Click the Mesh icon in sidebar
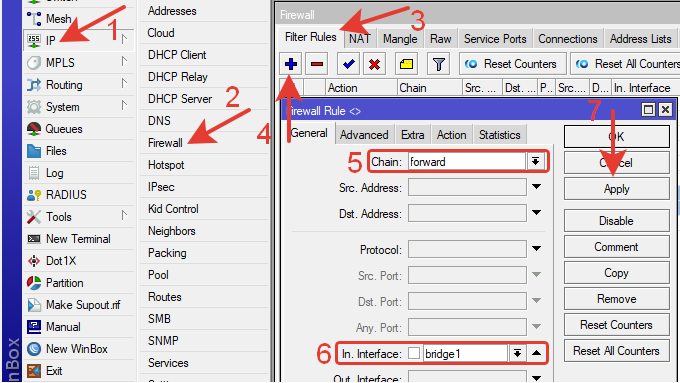Image resolution: width=680 pixels, height=383 pixels. (x=34, y=19)
